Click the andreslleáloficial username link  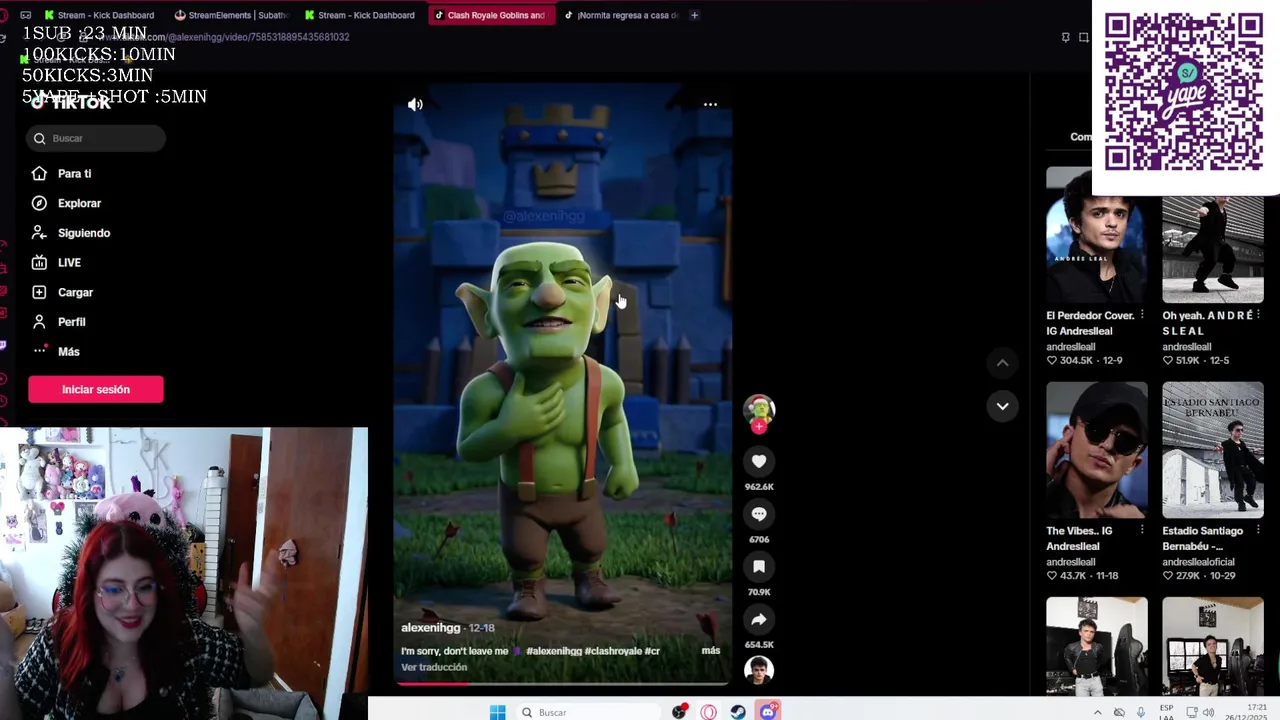pyautogui.click(x=1198, y=562)
